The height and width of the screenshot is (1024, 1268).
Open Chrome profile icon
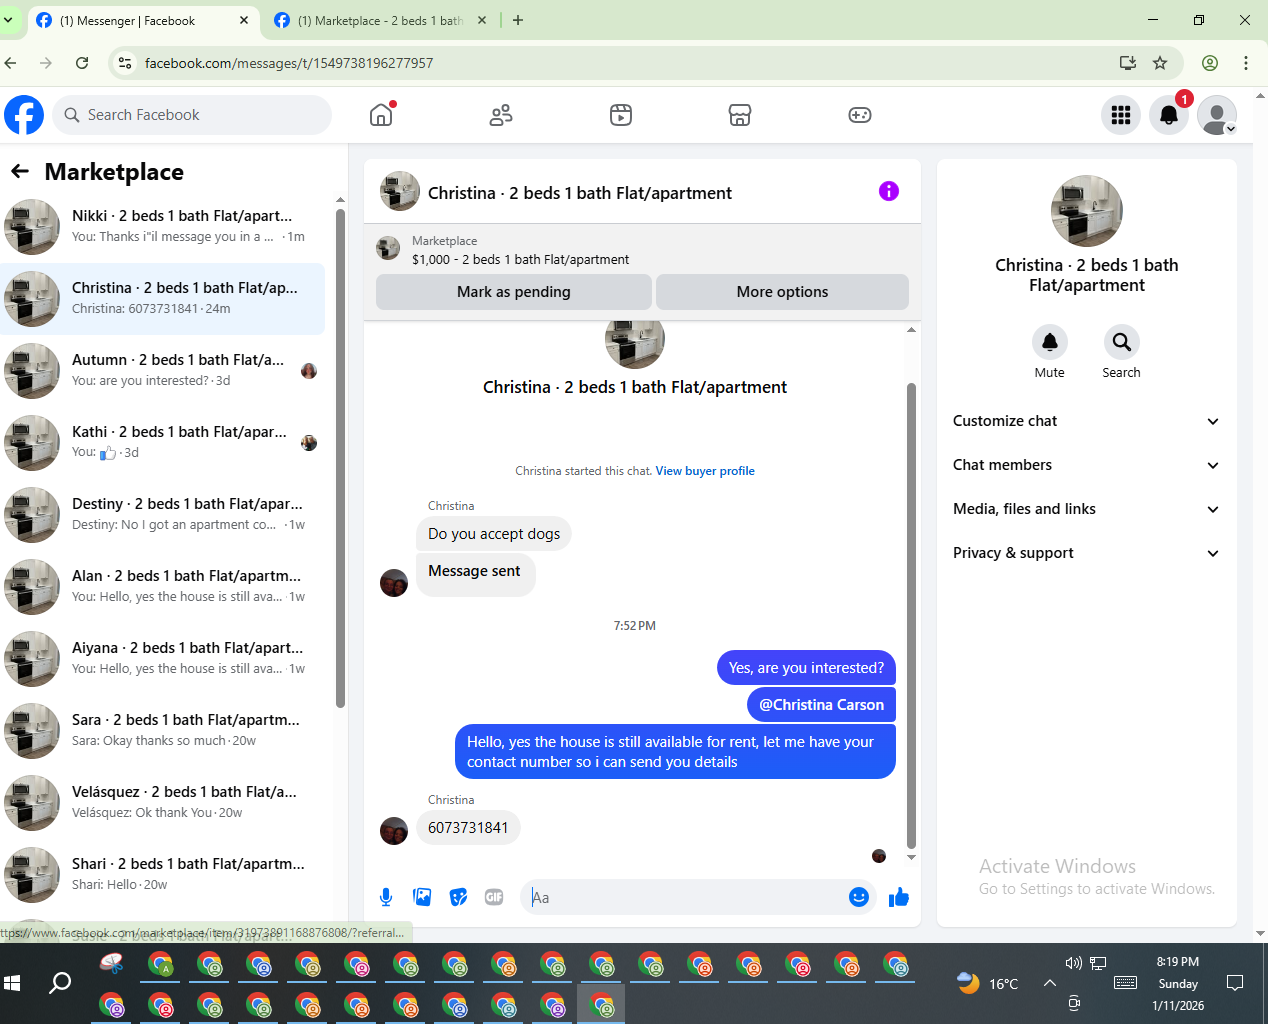coord(1210,63)
